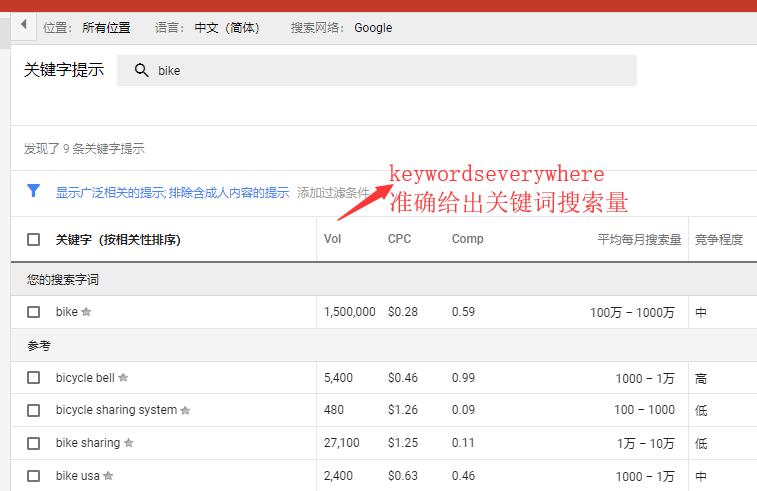Star the bicycle bell keyword
757x491 pixels.
coord(123,378)
